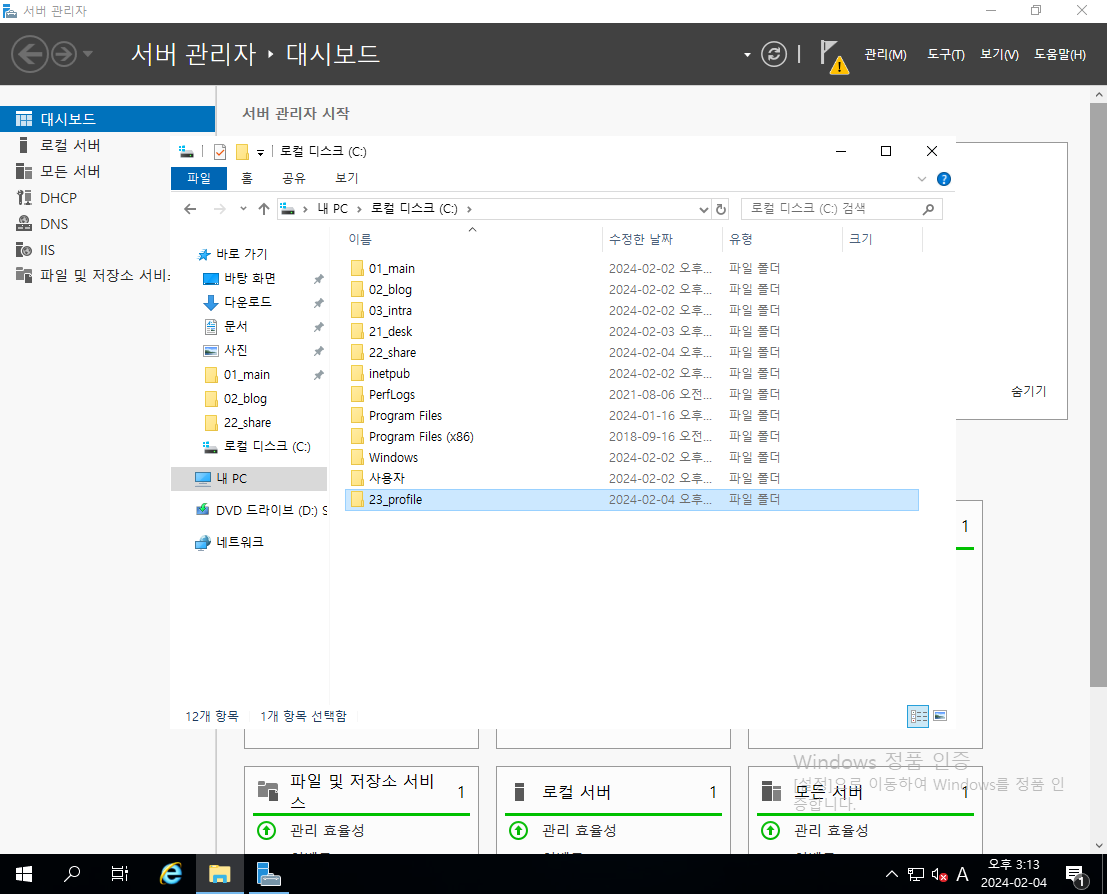Select the 03_intra folder
Screen dimensions: 1107x894
[x=632, y=311]
